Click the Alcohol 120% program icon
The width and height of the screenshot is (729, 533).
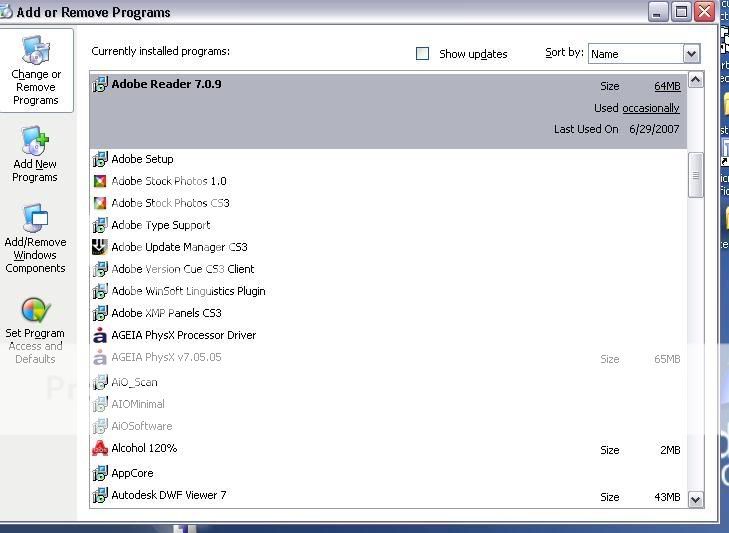100,448
